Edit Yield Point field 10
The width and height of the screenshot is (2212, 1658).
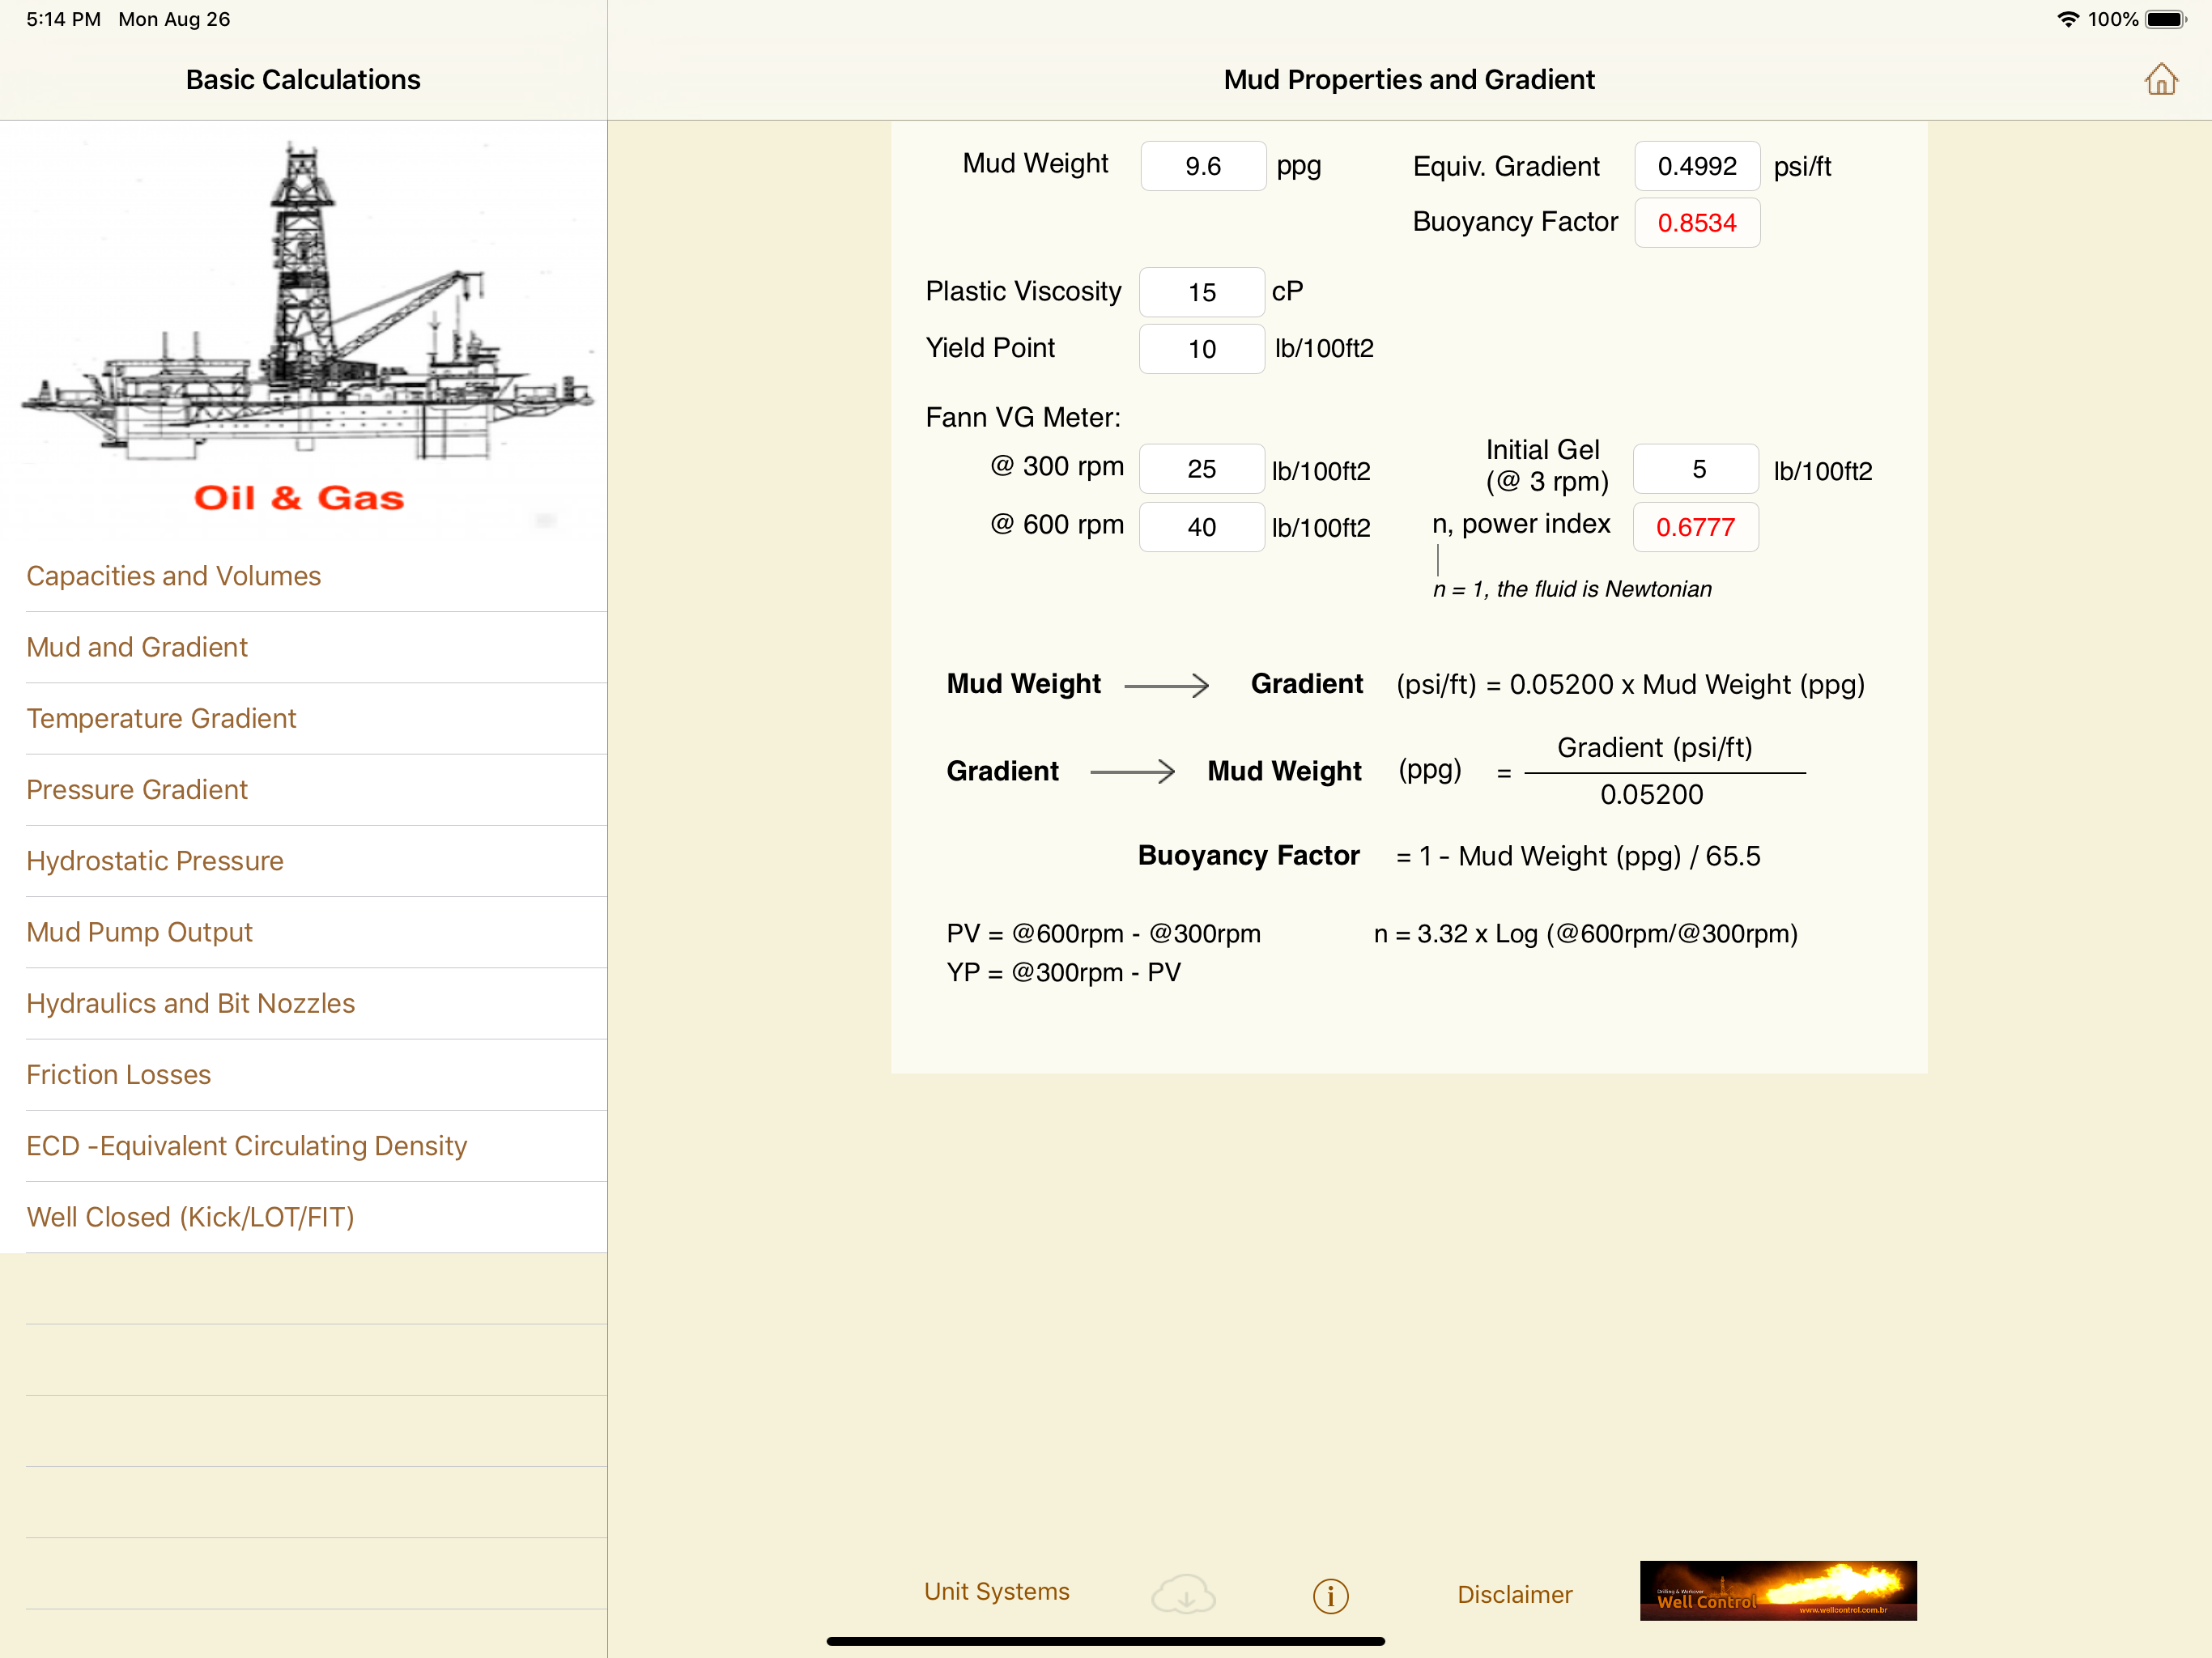coord(1202,348)
